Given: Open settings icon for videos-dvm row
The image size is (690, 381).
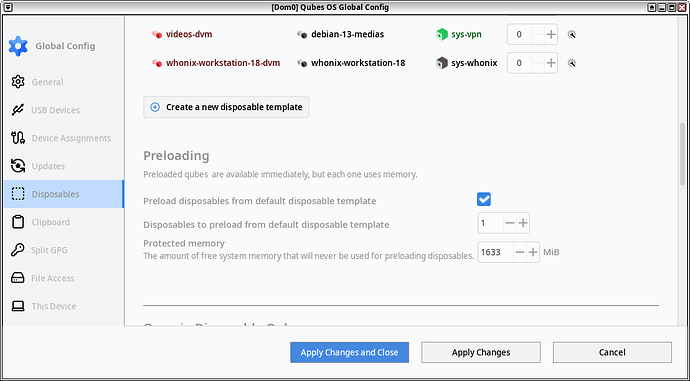Looking at the screenshot, I should (572, 34).
